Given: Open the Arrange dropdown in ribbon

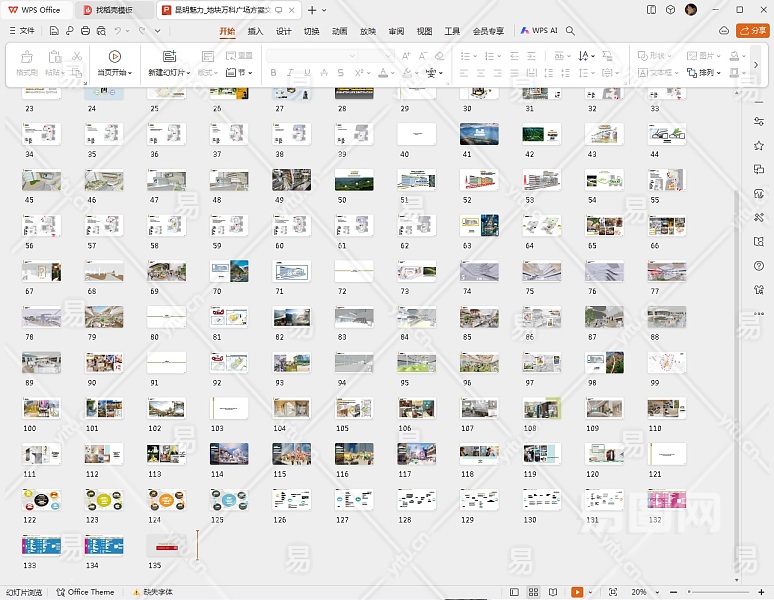Looking at the screenshot, I should (708, 73).
